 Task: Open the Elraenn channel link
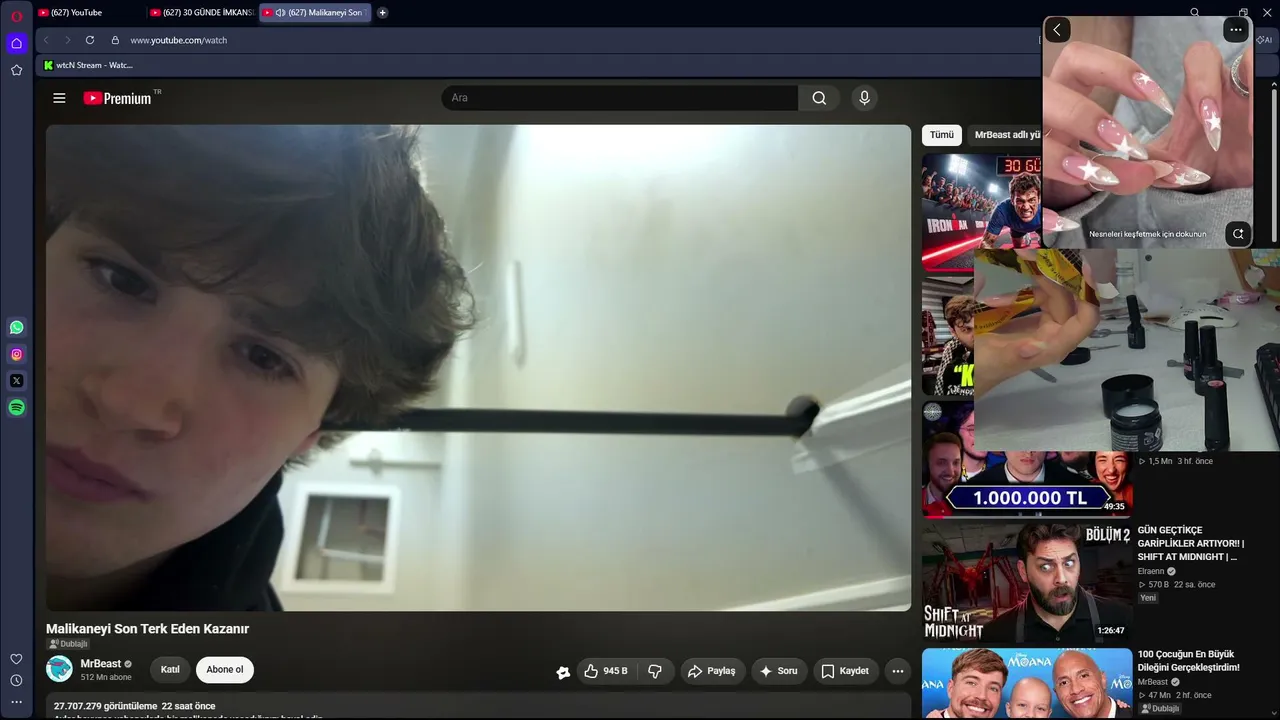[1152, 571]
